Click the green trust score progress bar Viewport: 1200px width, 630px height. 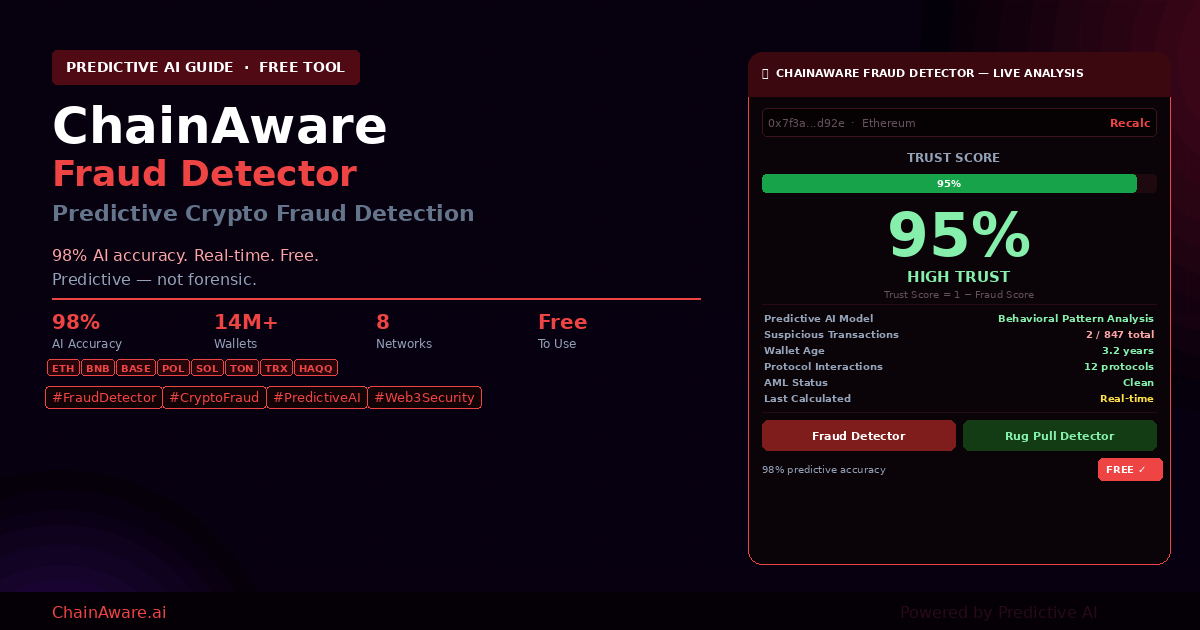click(948, 184)
